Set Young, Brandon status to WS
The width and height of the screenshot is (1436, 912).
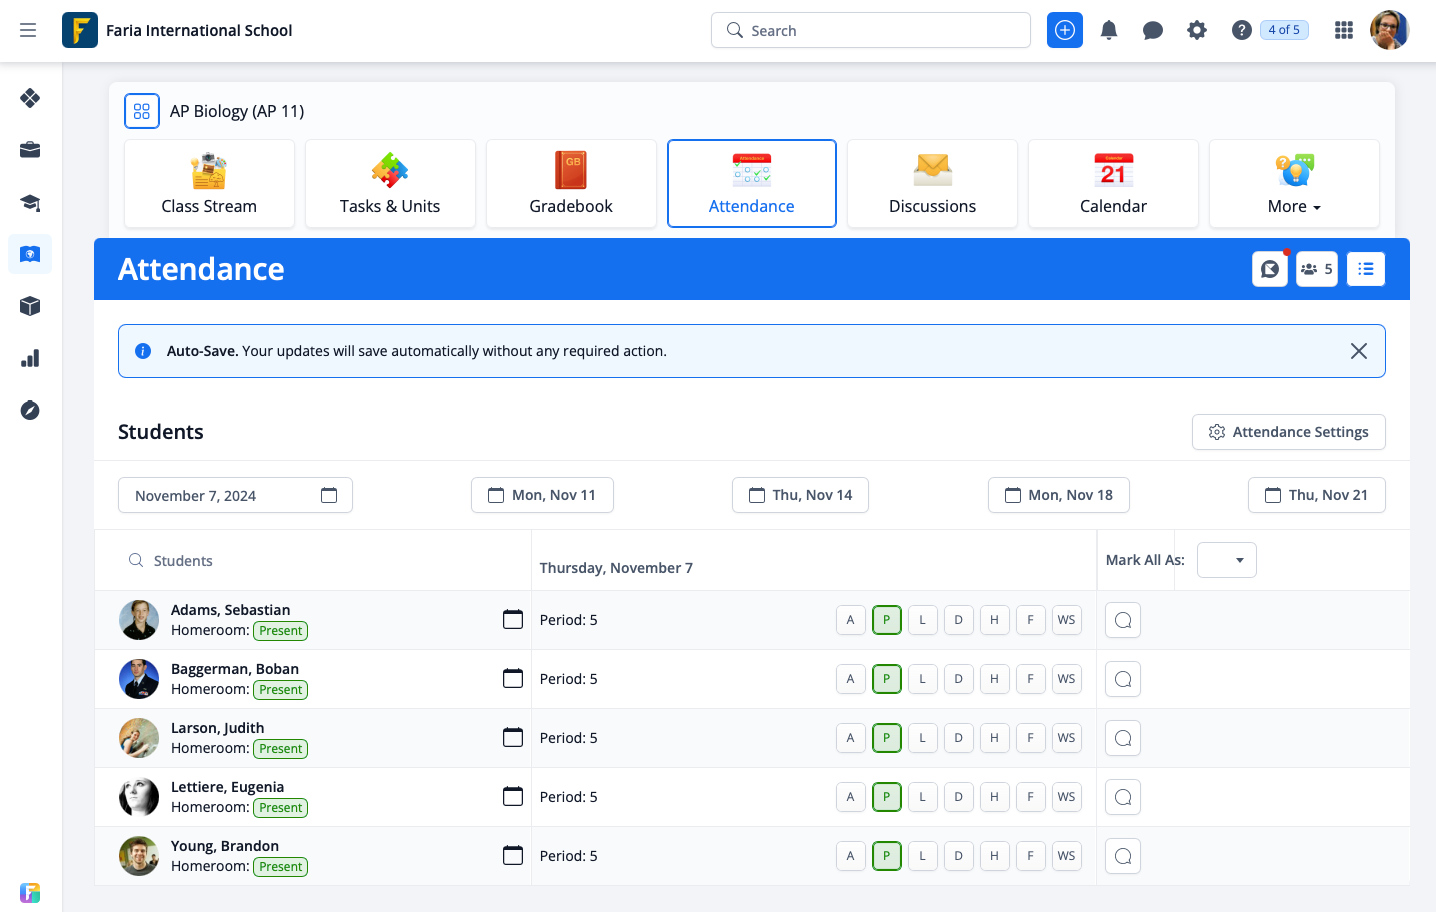click(x=1066, y=856)
